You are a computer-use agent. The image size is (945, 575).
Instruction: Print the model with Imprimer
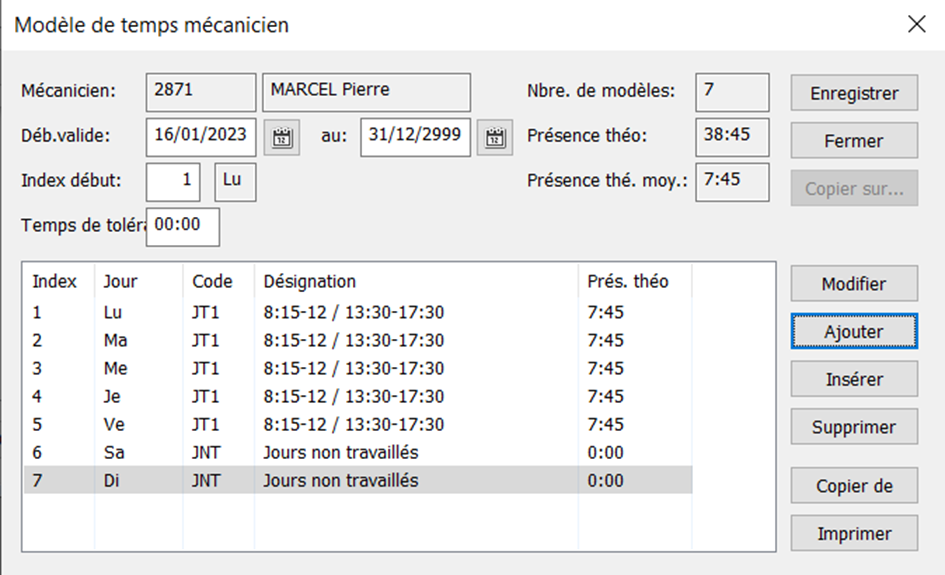854,533
